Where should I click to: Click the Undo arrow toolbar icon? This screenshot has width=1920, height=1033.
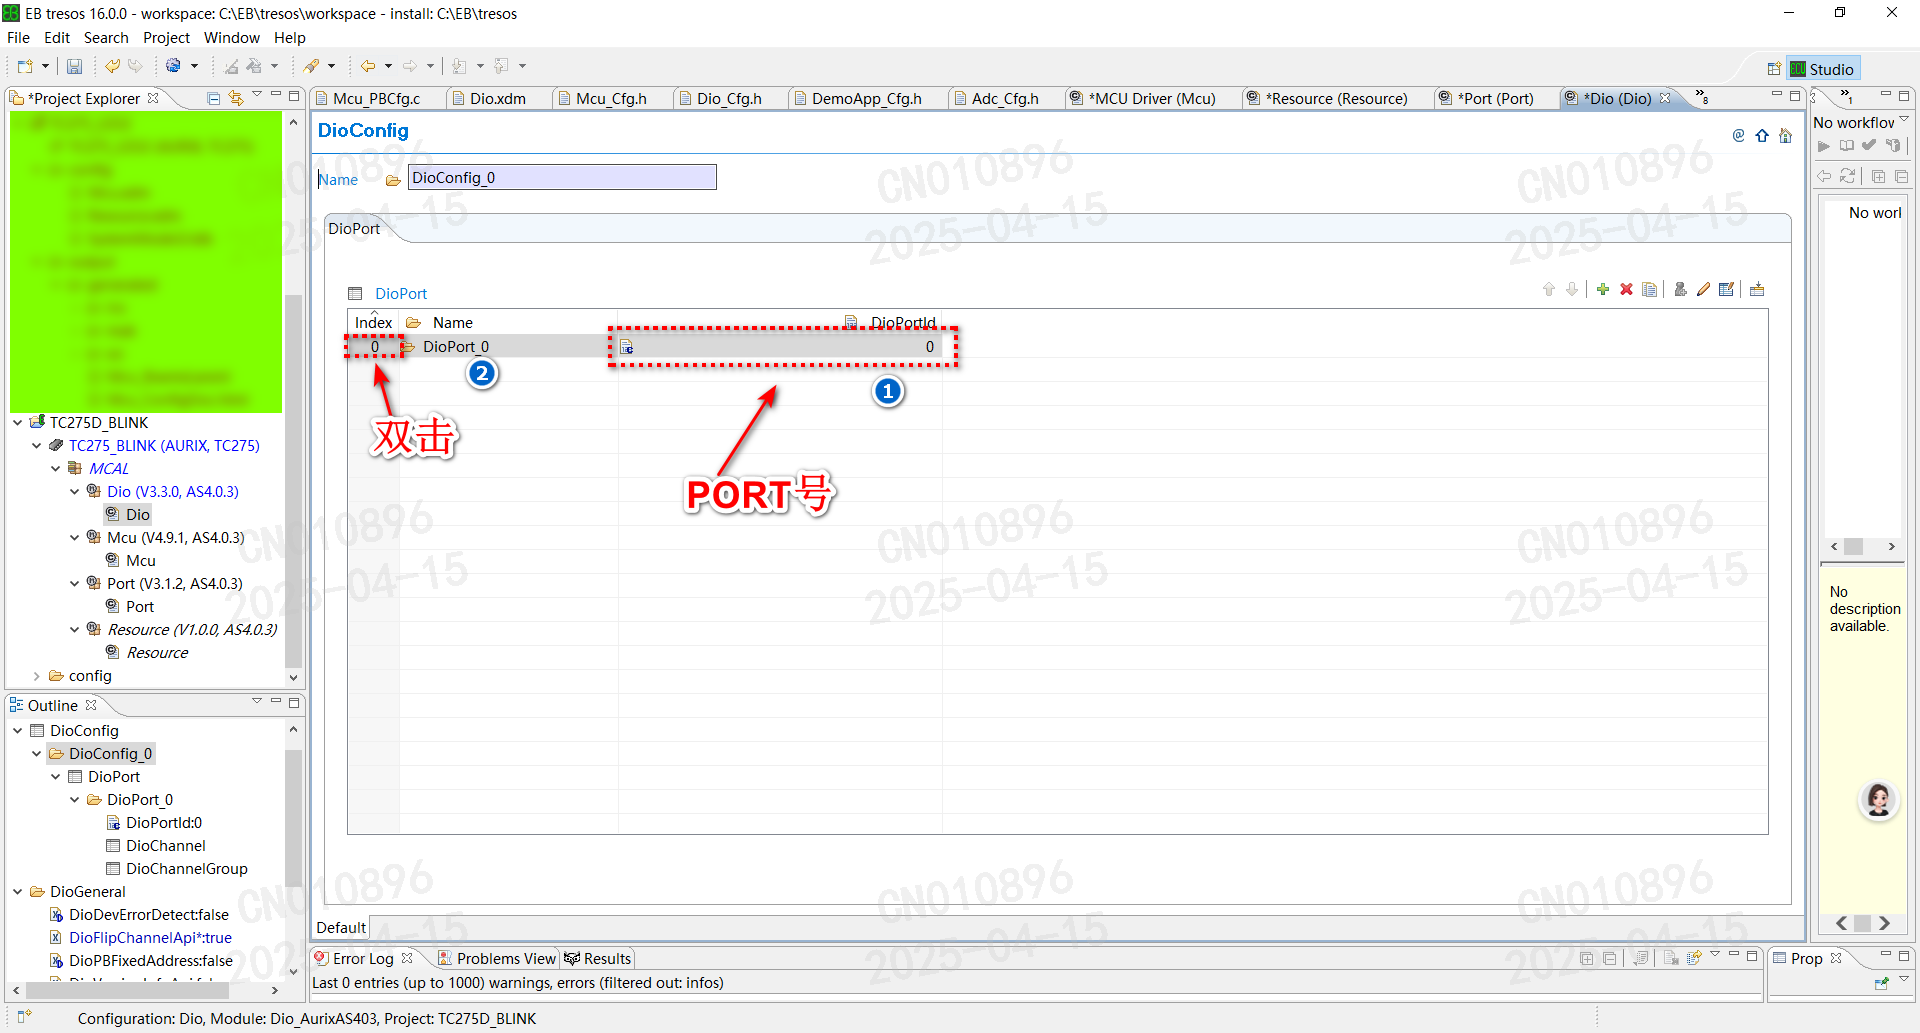tap(112, 66)
